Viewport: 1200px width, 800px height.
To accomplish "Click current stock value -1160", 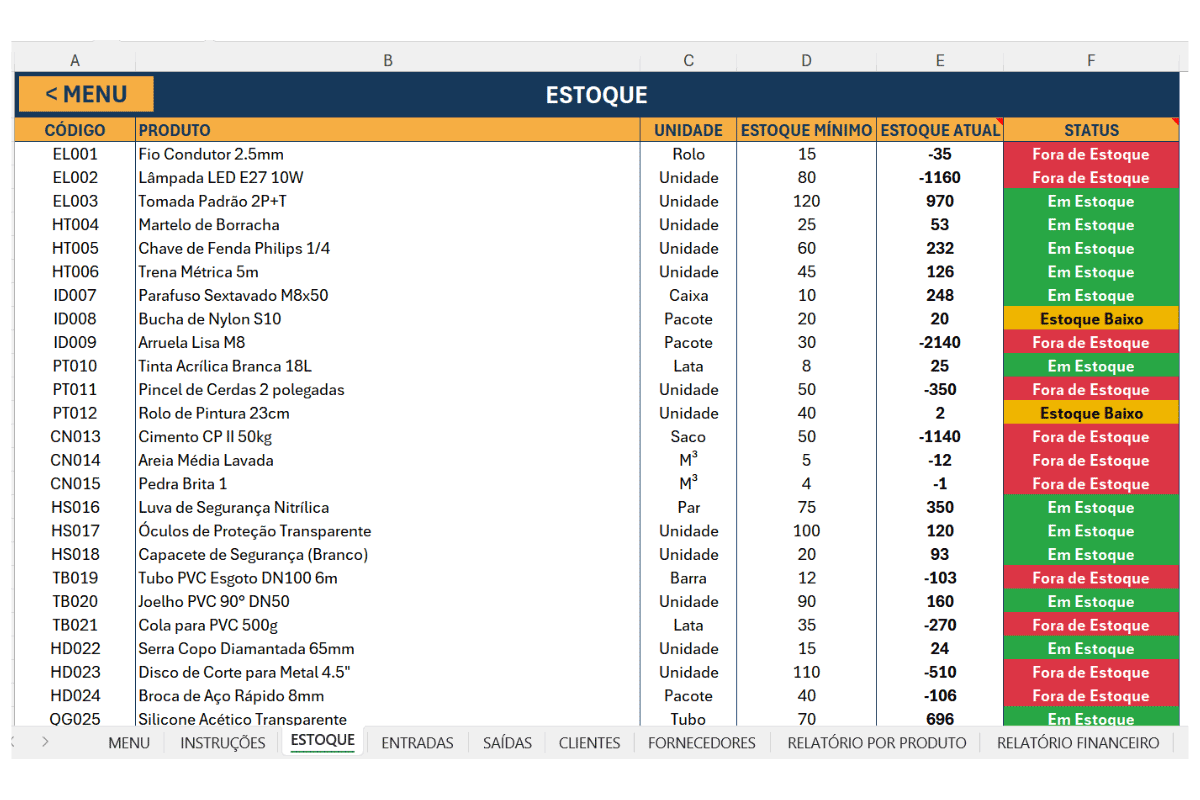I will pyautogui.click(x=940, y=178).
